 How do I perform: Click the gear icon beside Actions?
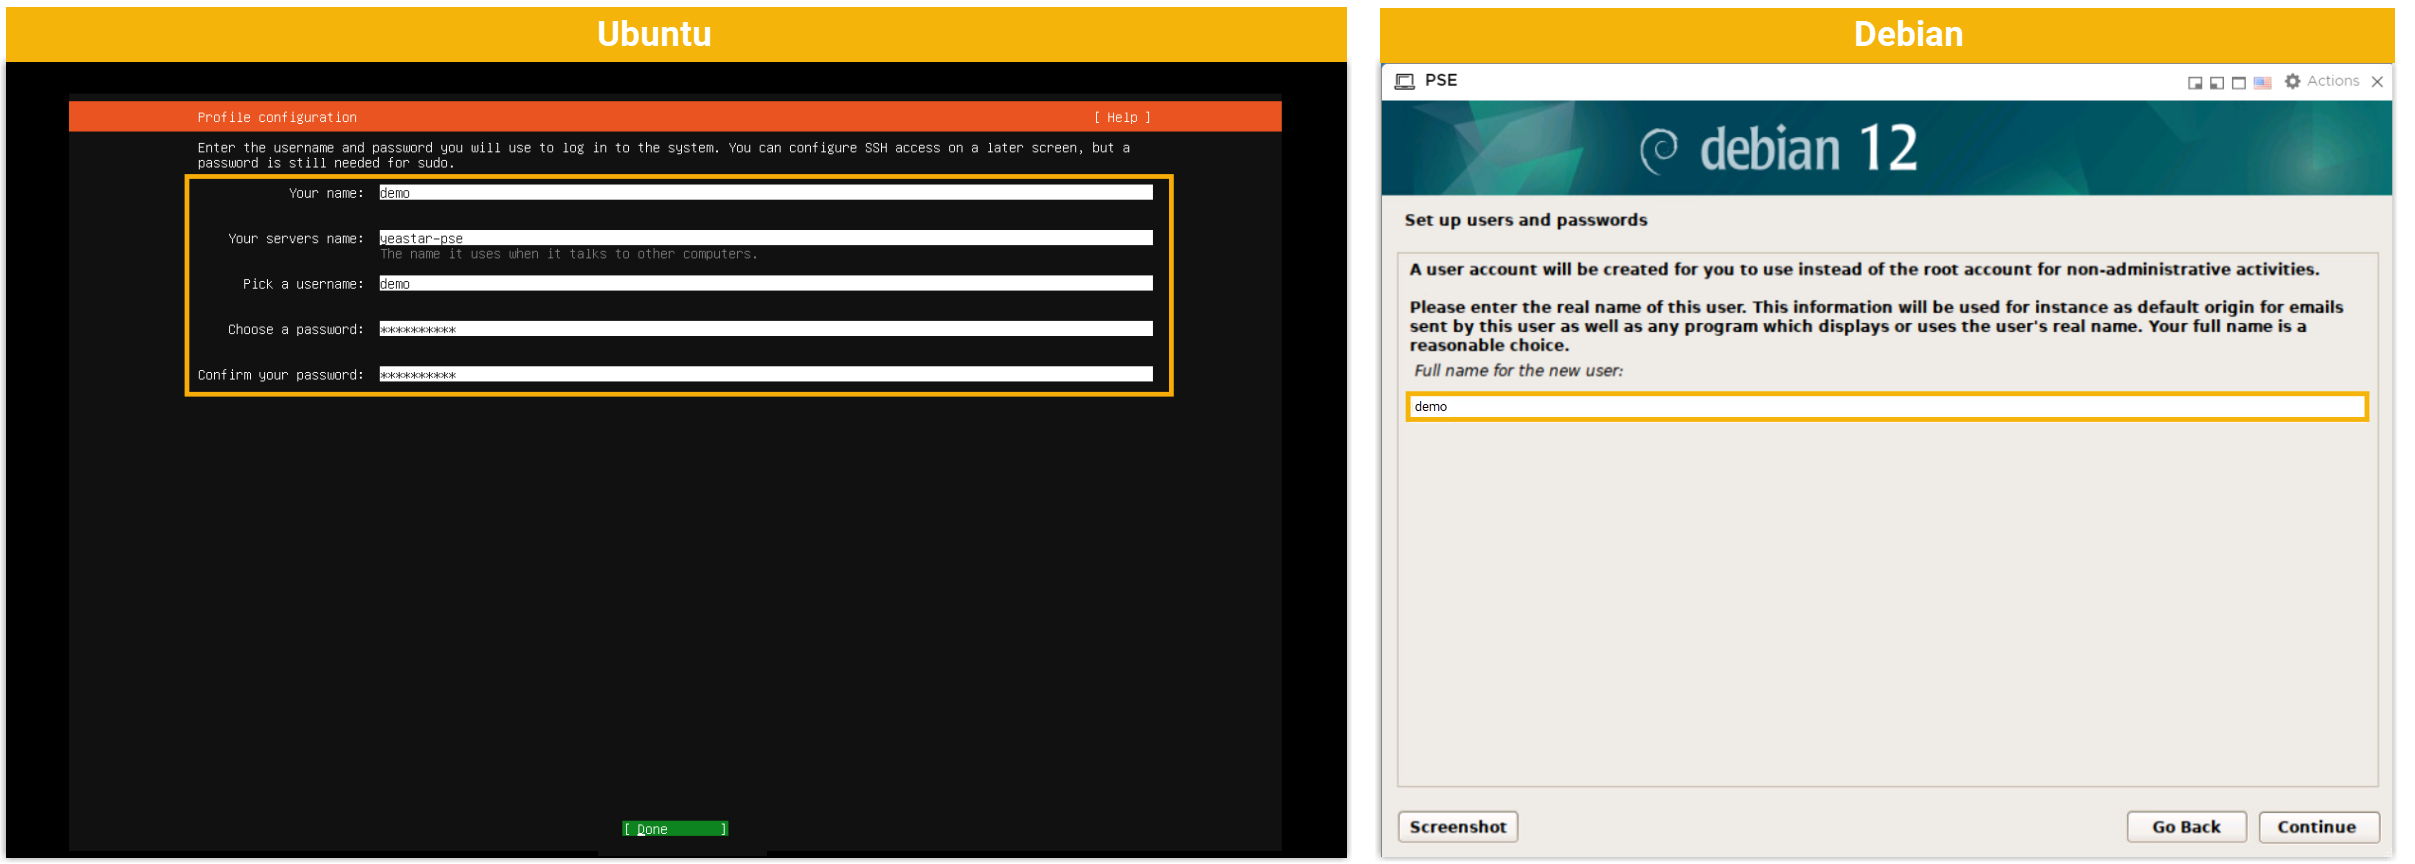coord(2292,81)
